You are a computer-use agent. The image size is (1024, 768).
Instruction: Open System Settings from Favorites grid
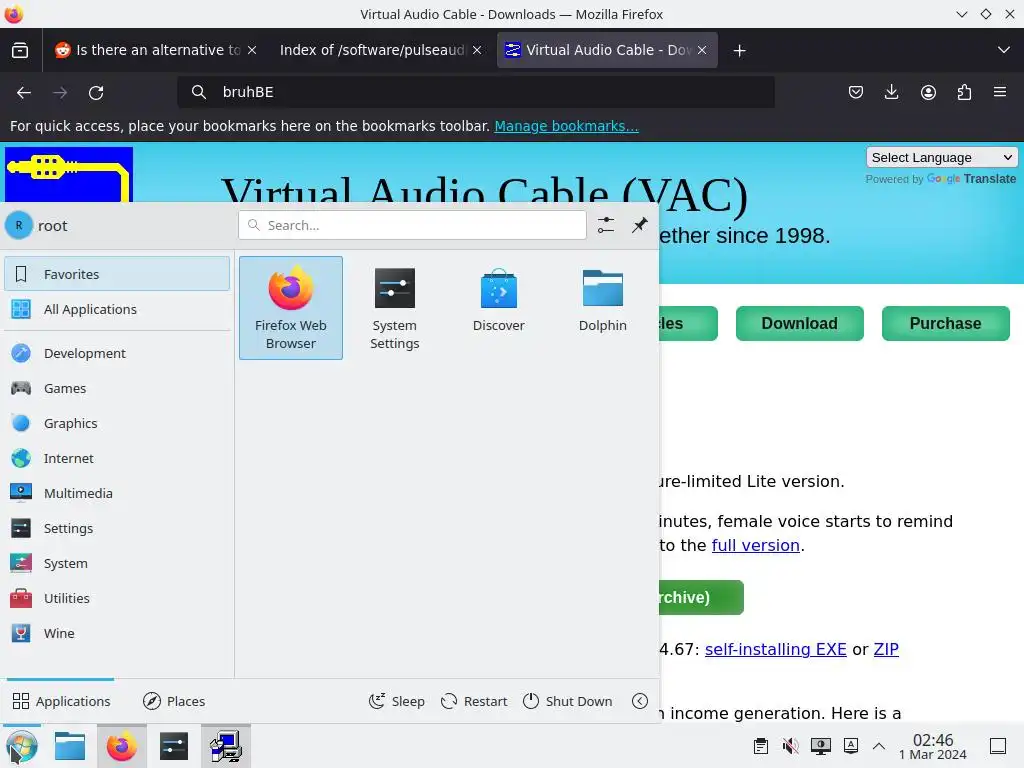[394, 308]
